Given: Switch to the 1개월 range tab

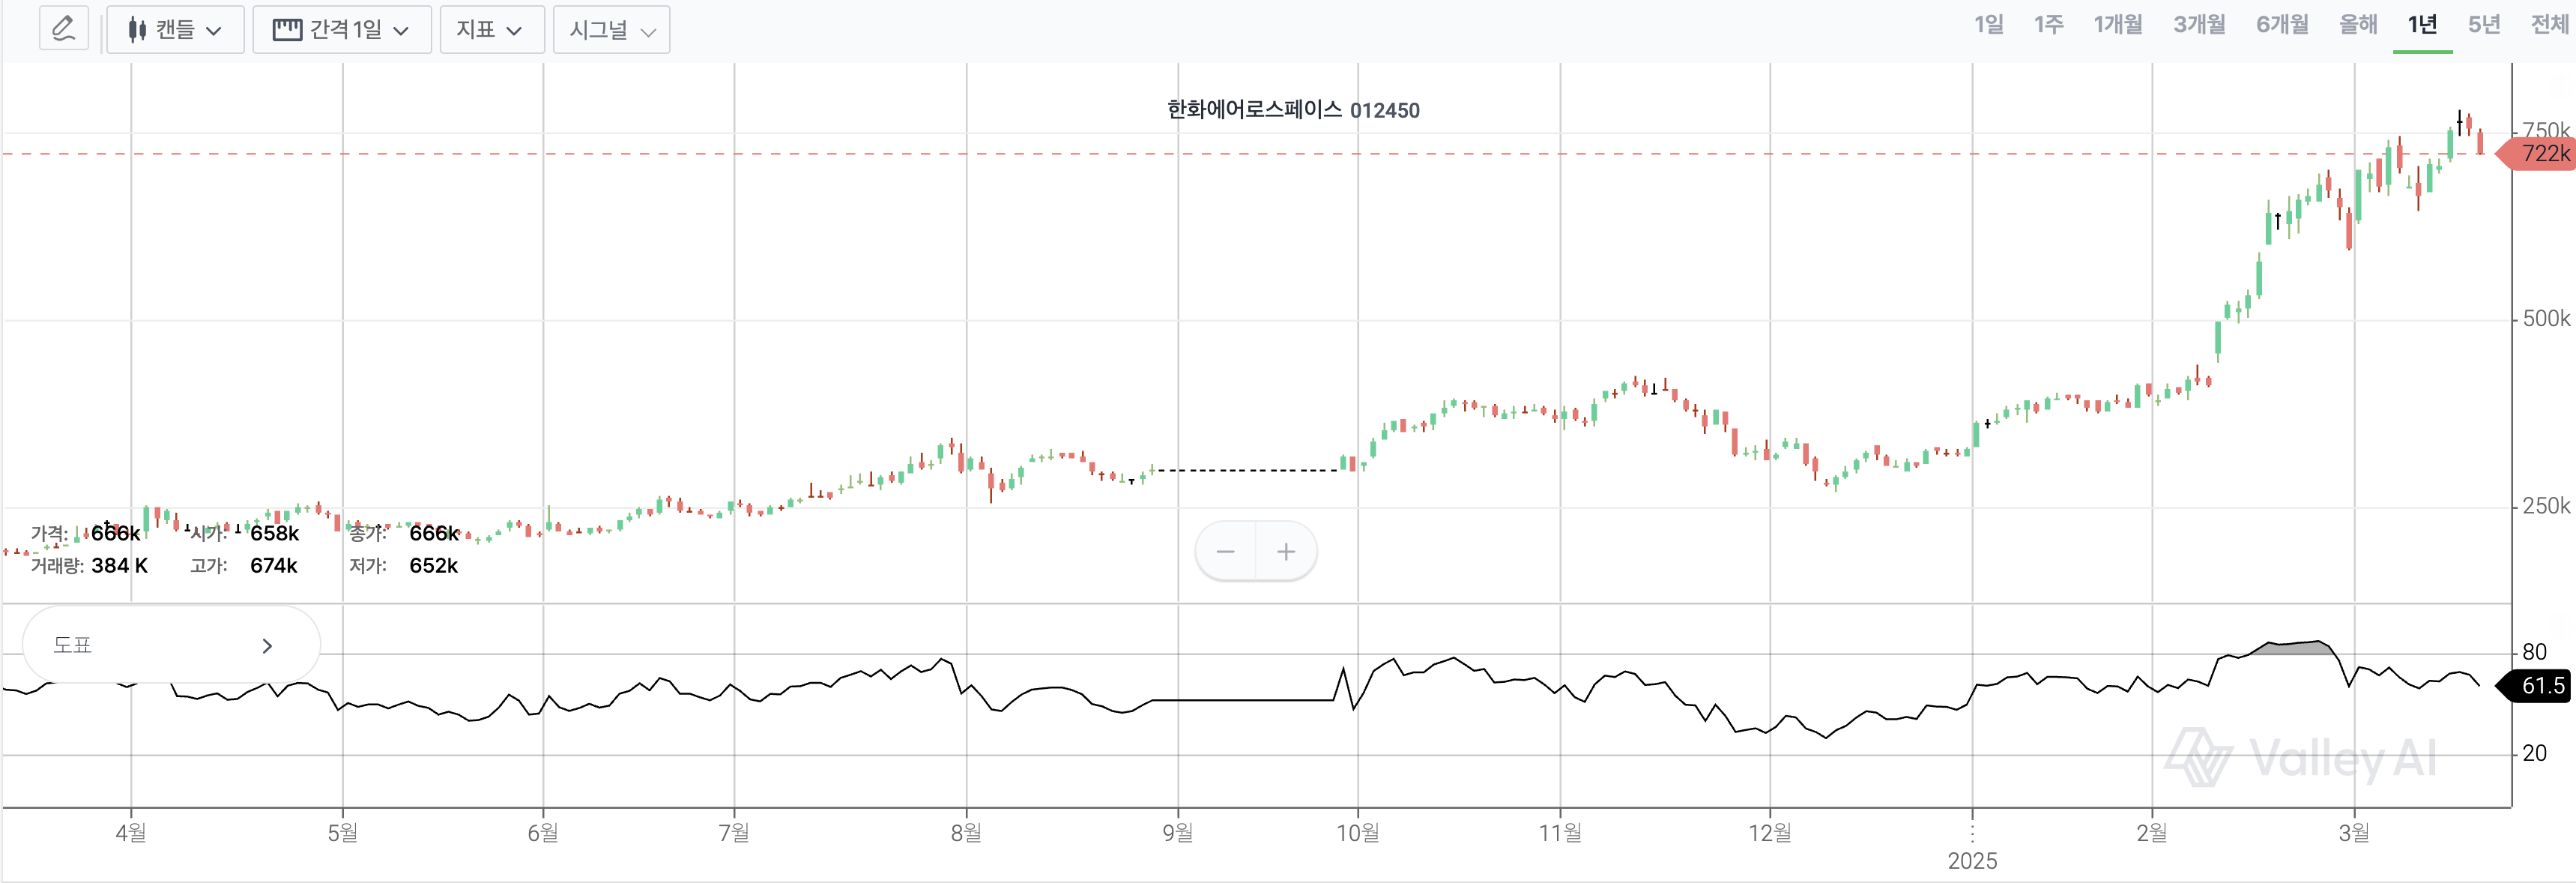Looking at the screenshot, I should tap(2118, 25).
